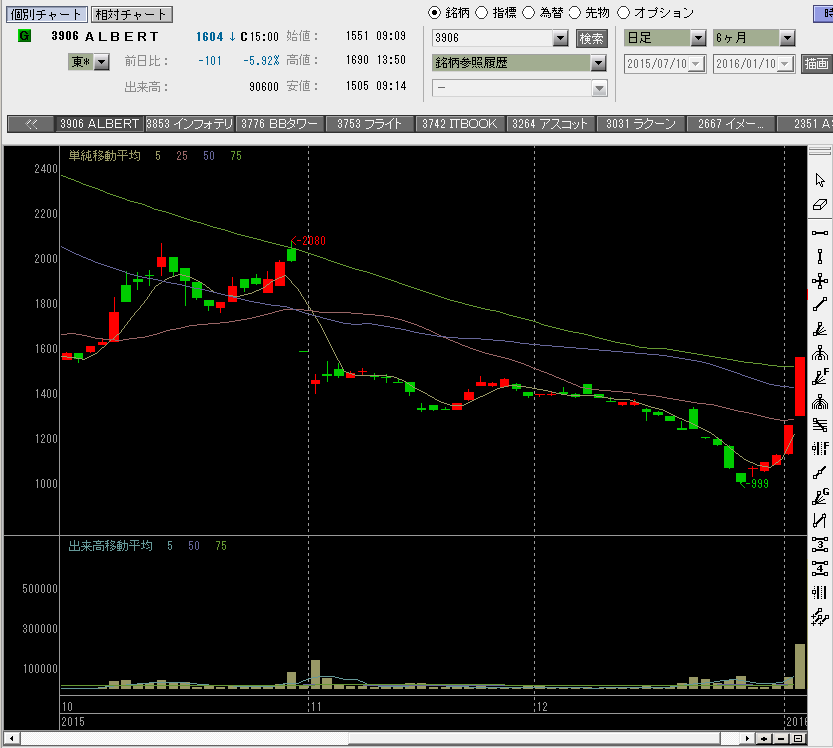
Task: Click the chart zoom-out minus button
Action: click(x=781, y=738)
